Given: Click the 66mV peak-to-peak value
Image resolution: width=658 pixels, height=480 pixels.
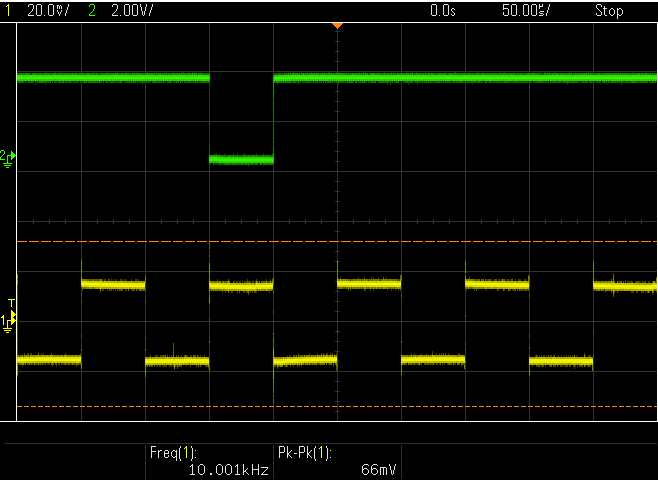Looking at the screenshot, I should click(379, 470).
